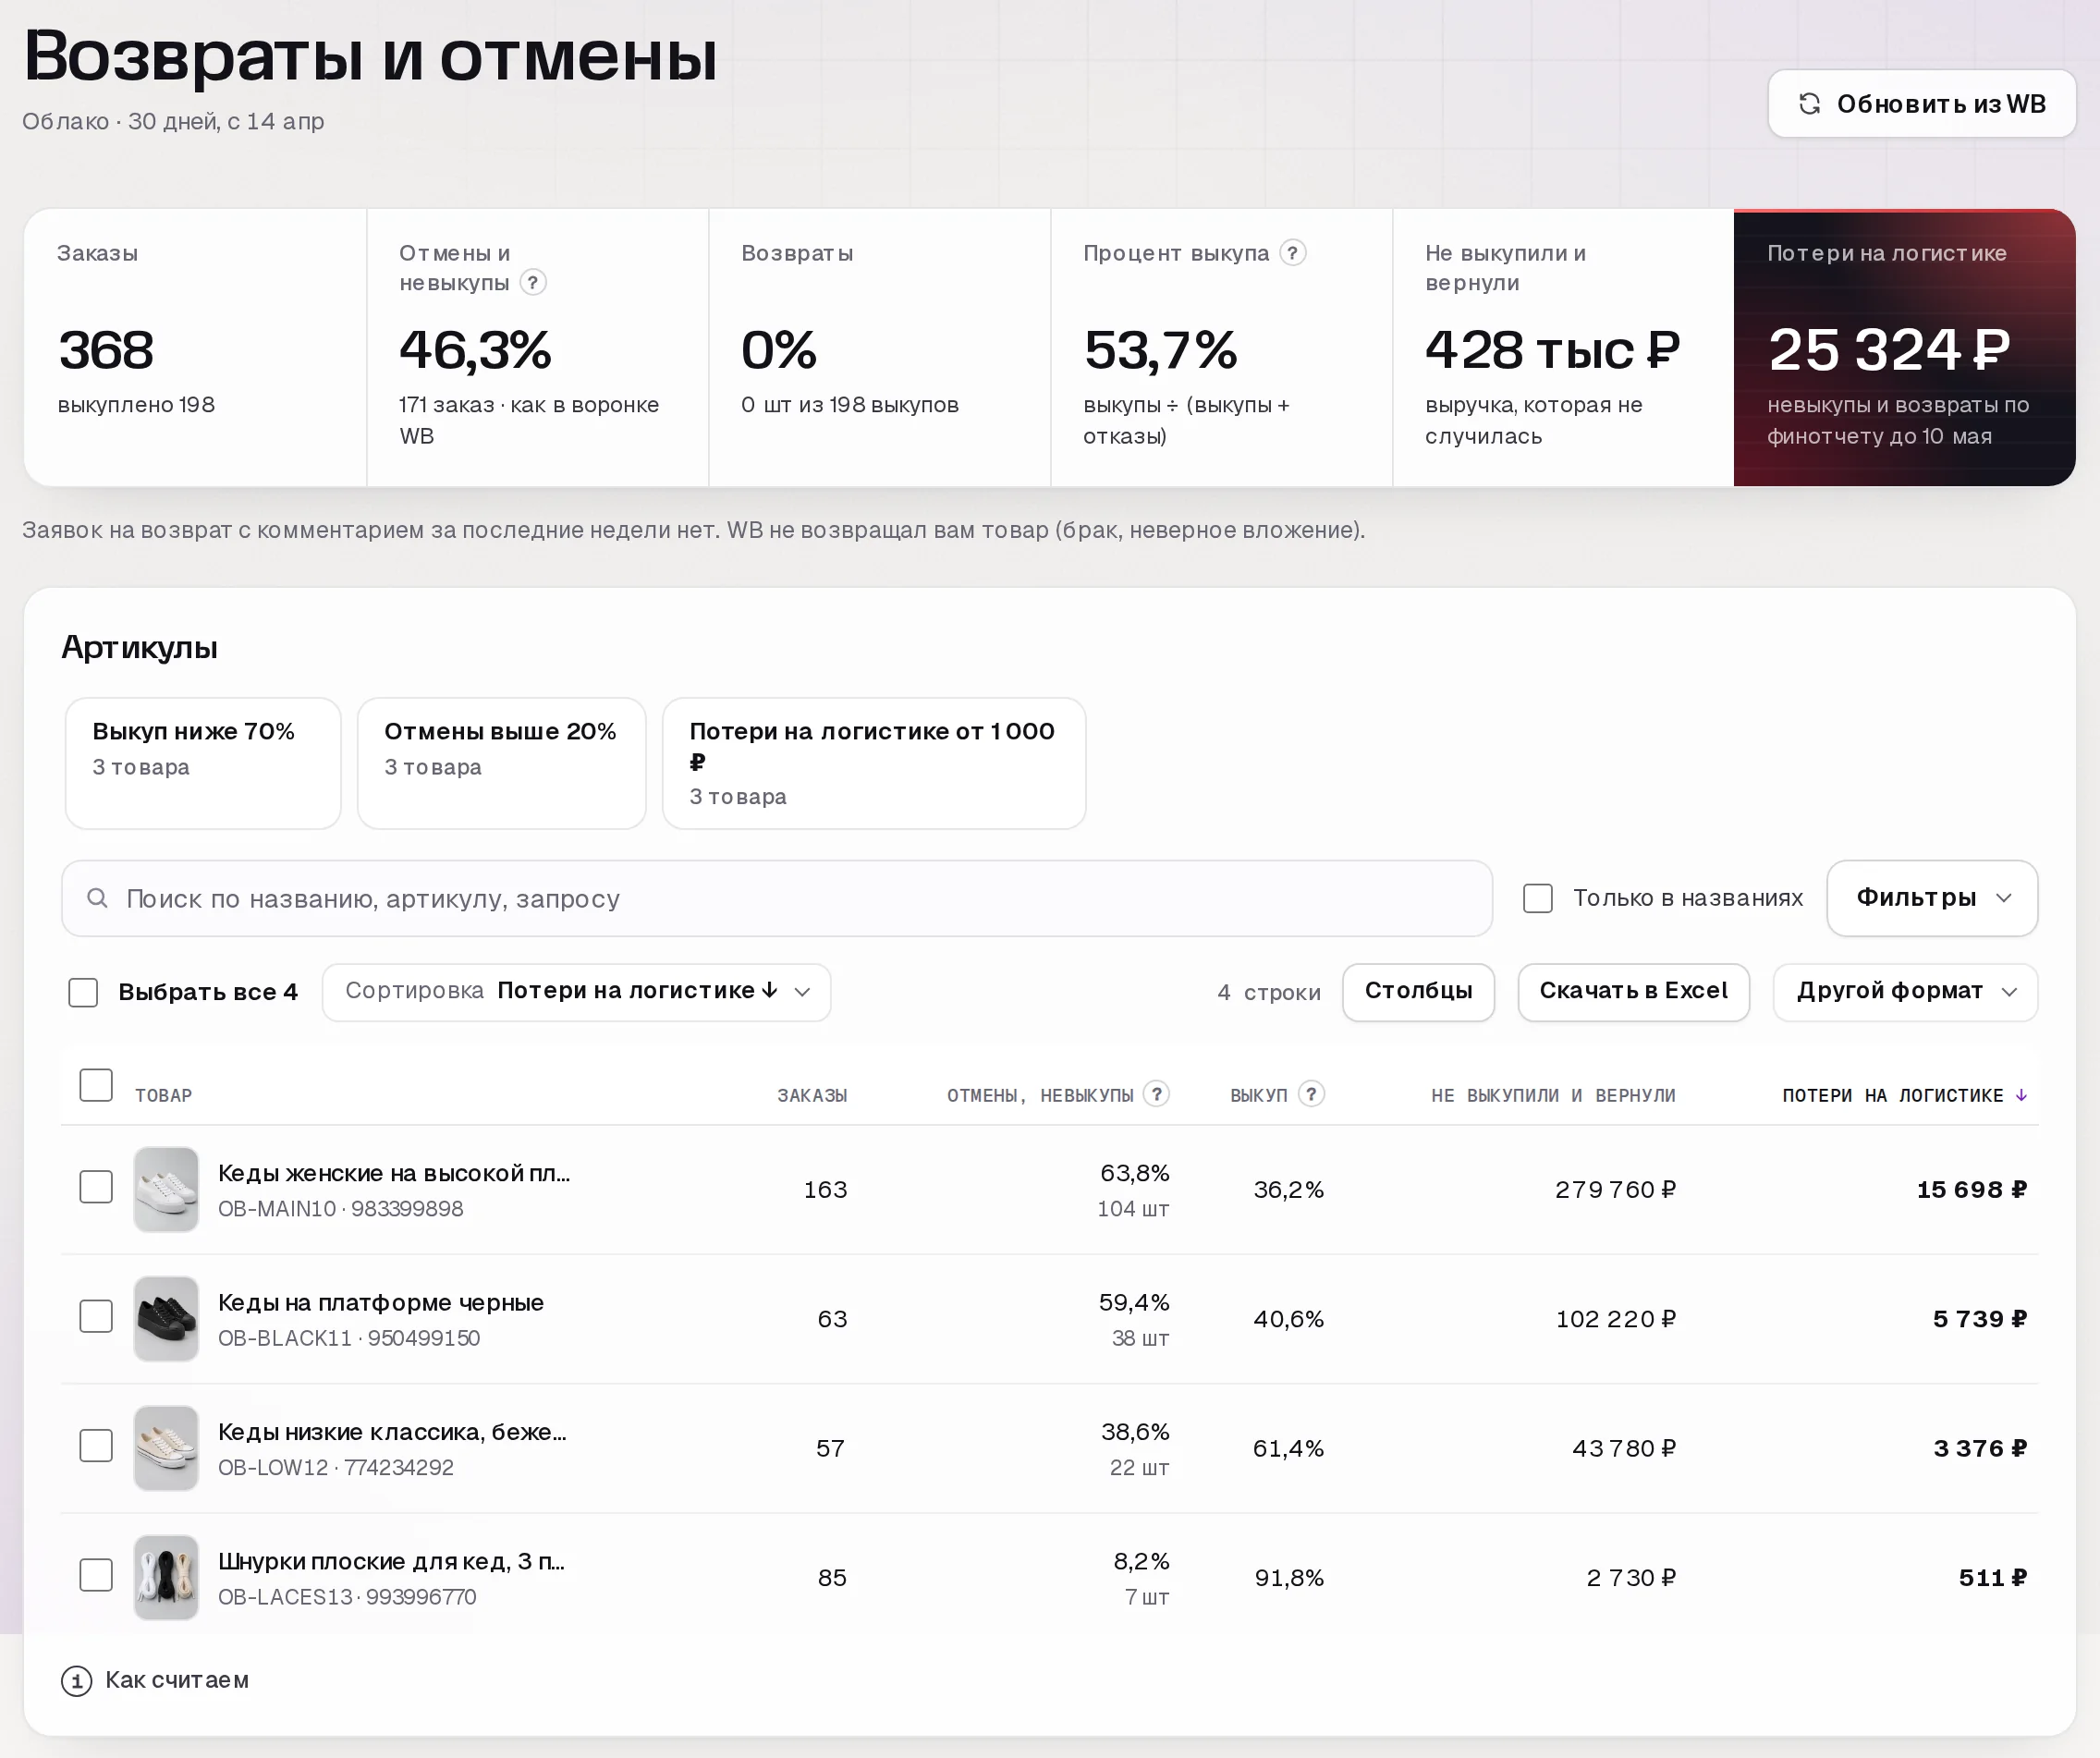The image size is (2100, 1758).
Task: Open the black platform sneakers thumbnail
Action: 166,1318
